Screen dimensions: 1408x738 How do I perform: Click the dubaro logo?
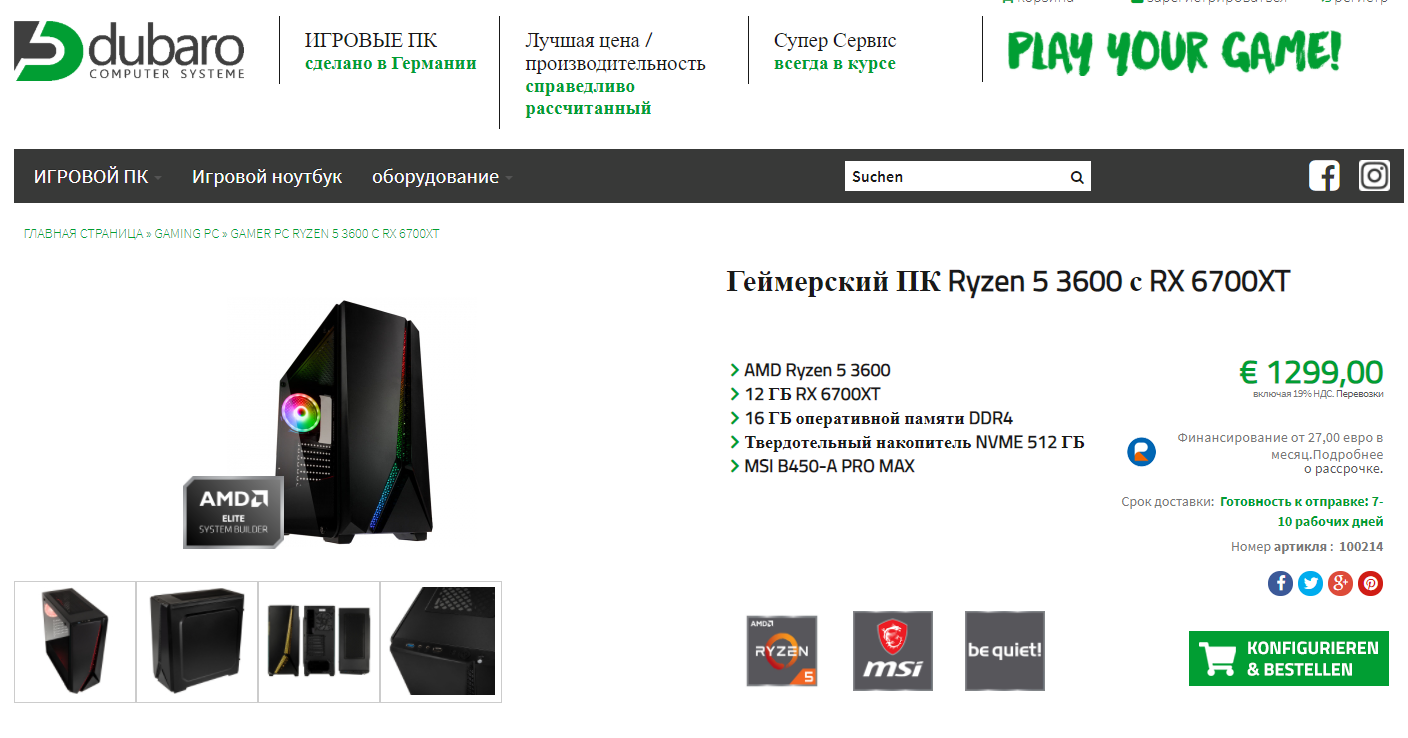click(x=129, y=50)
